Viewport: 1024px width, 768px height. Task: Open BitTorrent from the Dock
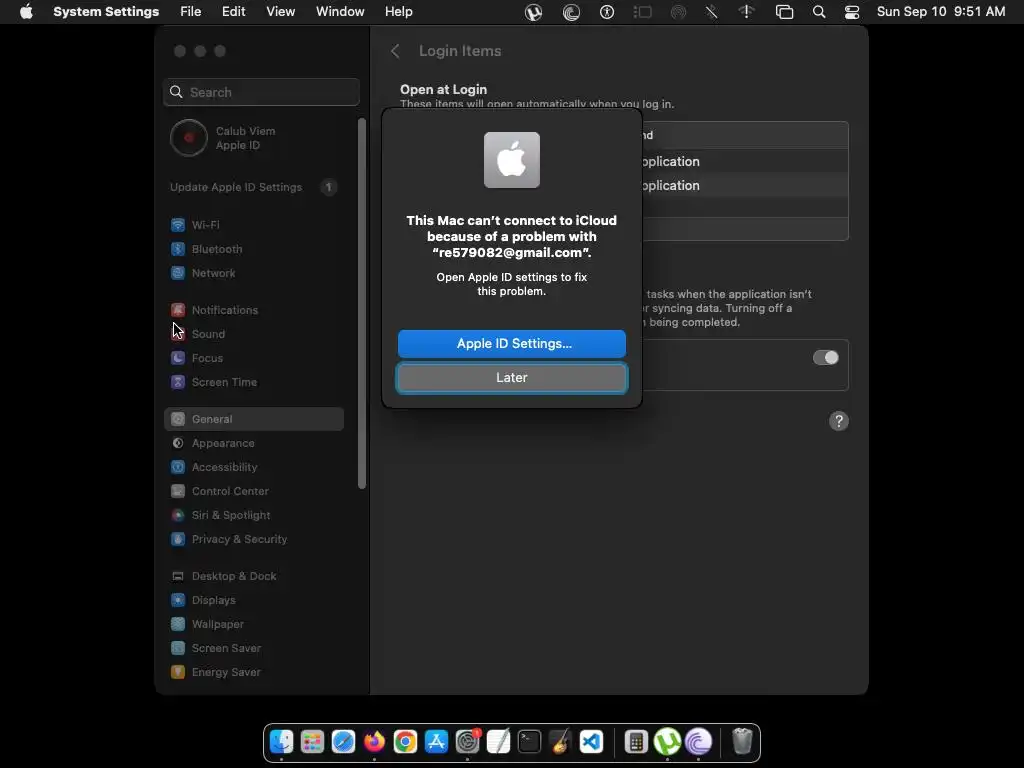(698, 742)
